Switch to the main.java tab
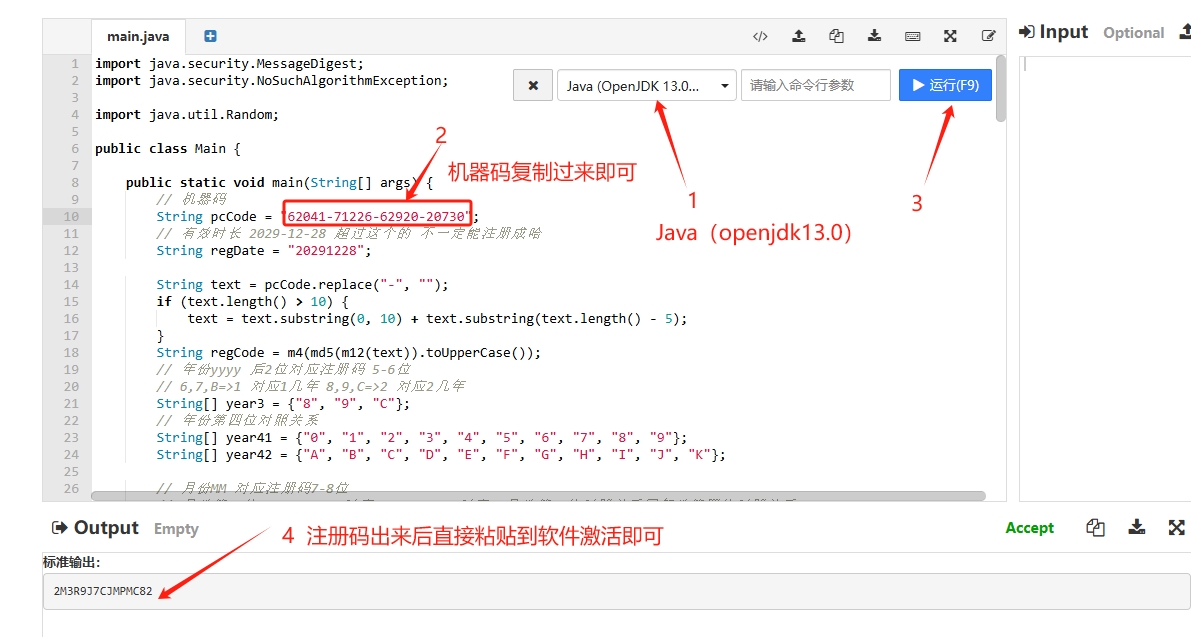This screenshot has width=1191, height=637. (138, 37)
